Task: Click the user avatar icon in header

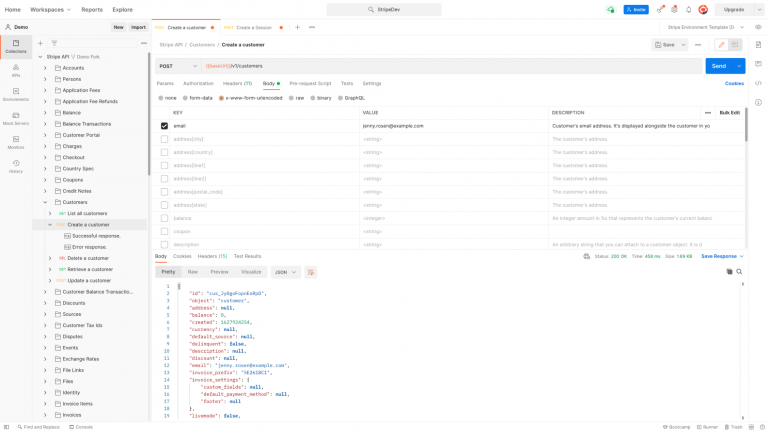Action: coord(703,9)
